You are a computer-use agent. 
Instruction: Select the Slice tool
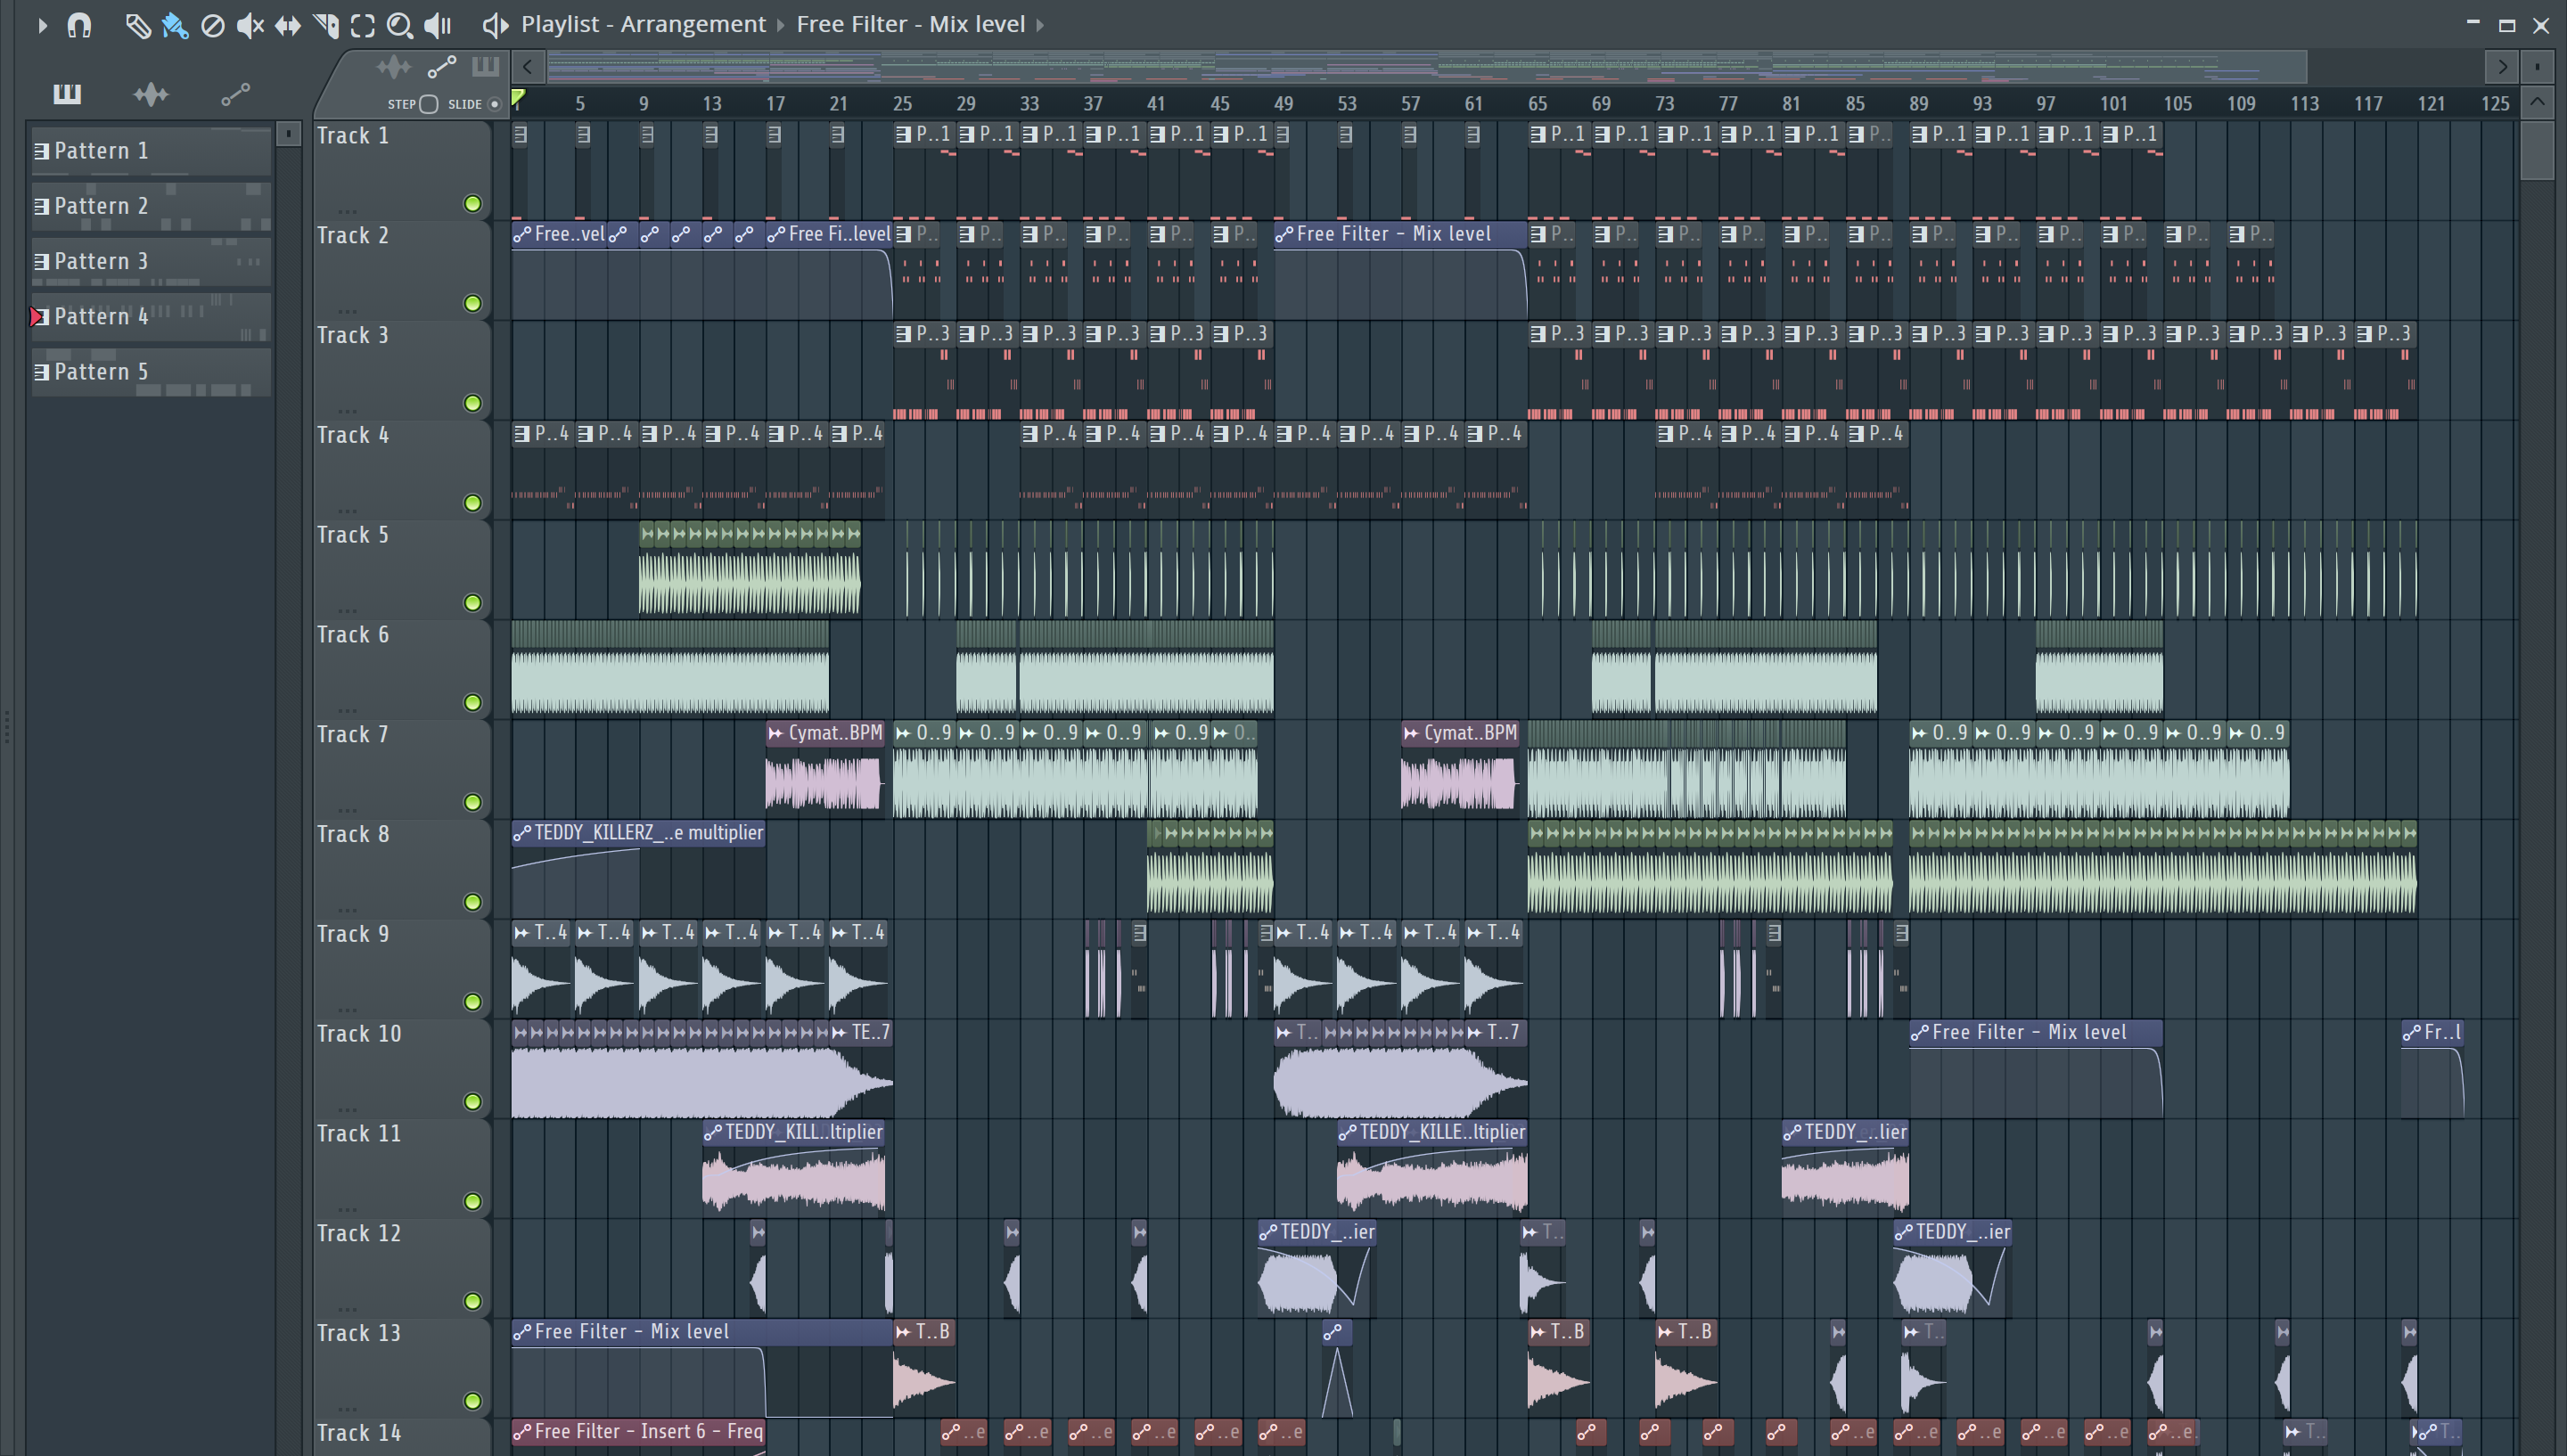[x=326, y=25]
